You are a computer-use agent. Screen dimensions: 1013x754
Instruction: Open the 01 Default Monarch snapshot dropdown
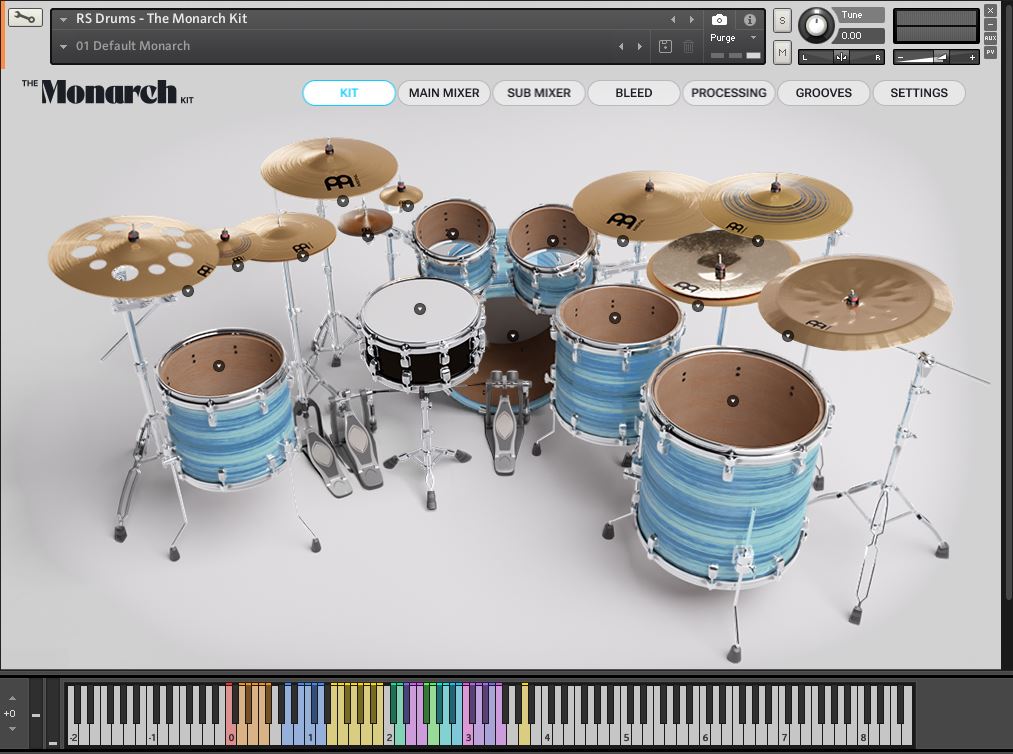click(x=63, y=47)
